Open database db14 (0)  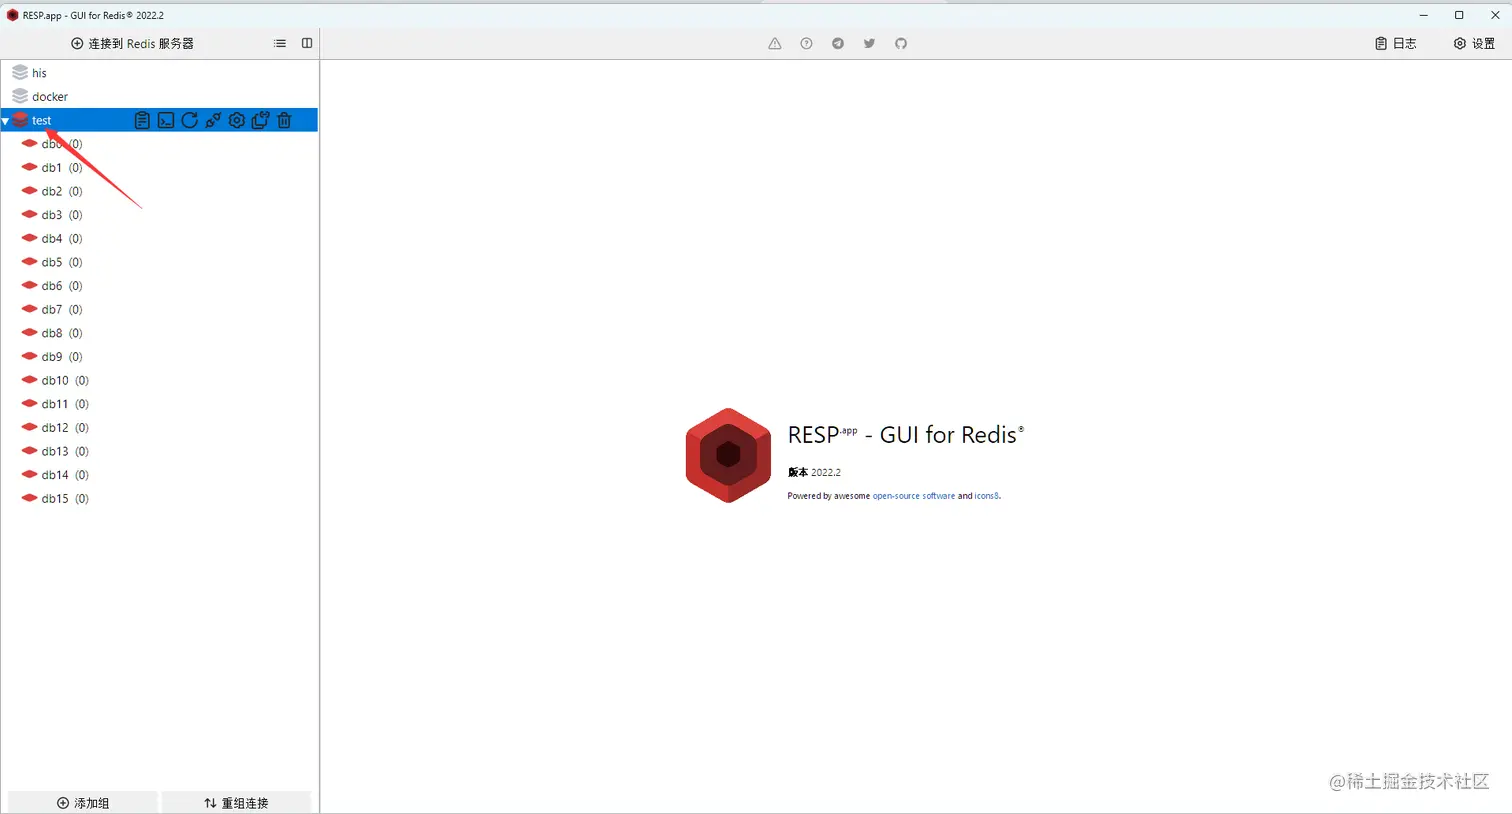(65, 475)
